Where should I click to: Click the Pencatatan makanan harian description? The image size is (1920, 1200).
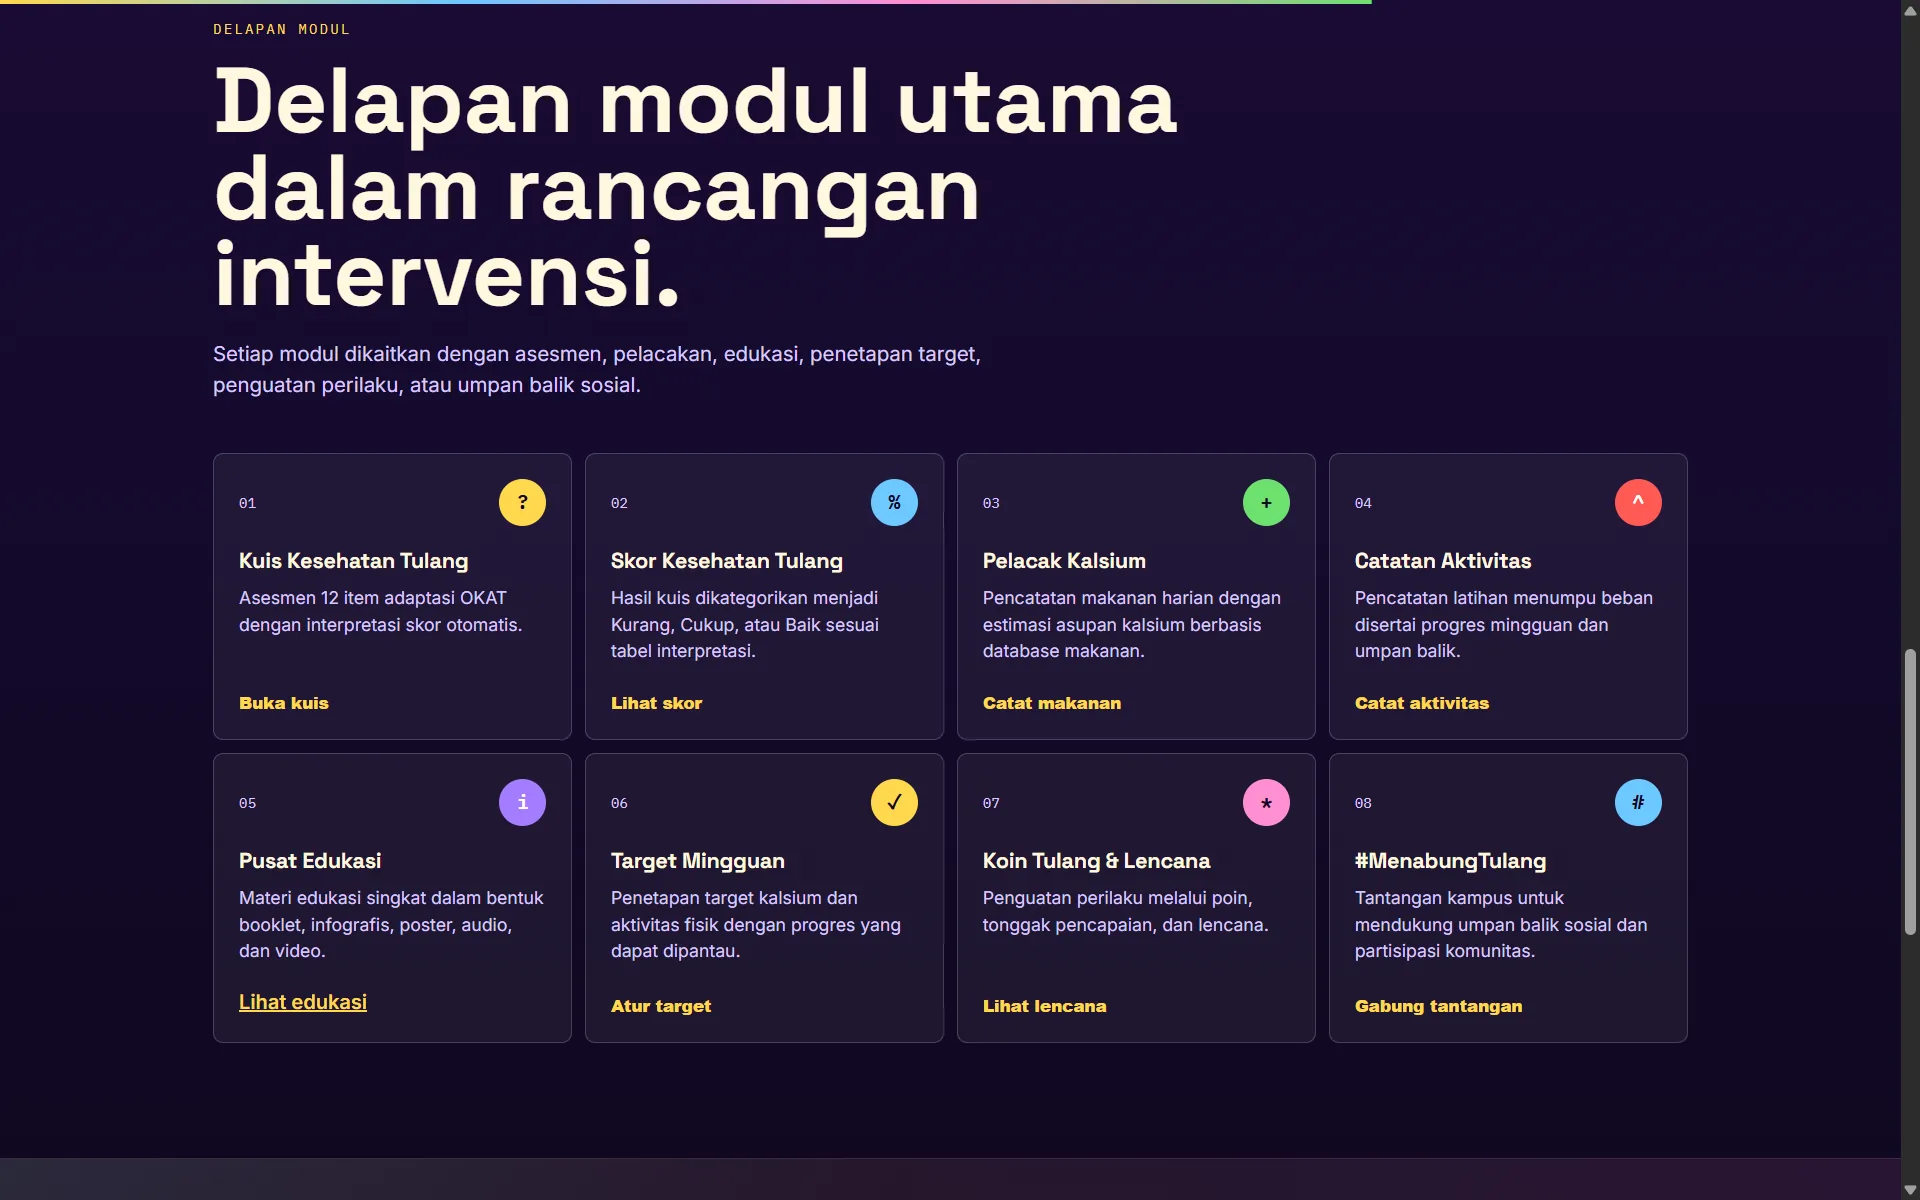coord(1132,624)
